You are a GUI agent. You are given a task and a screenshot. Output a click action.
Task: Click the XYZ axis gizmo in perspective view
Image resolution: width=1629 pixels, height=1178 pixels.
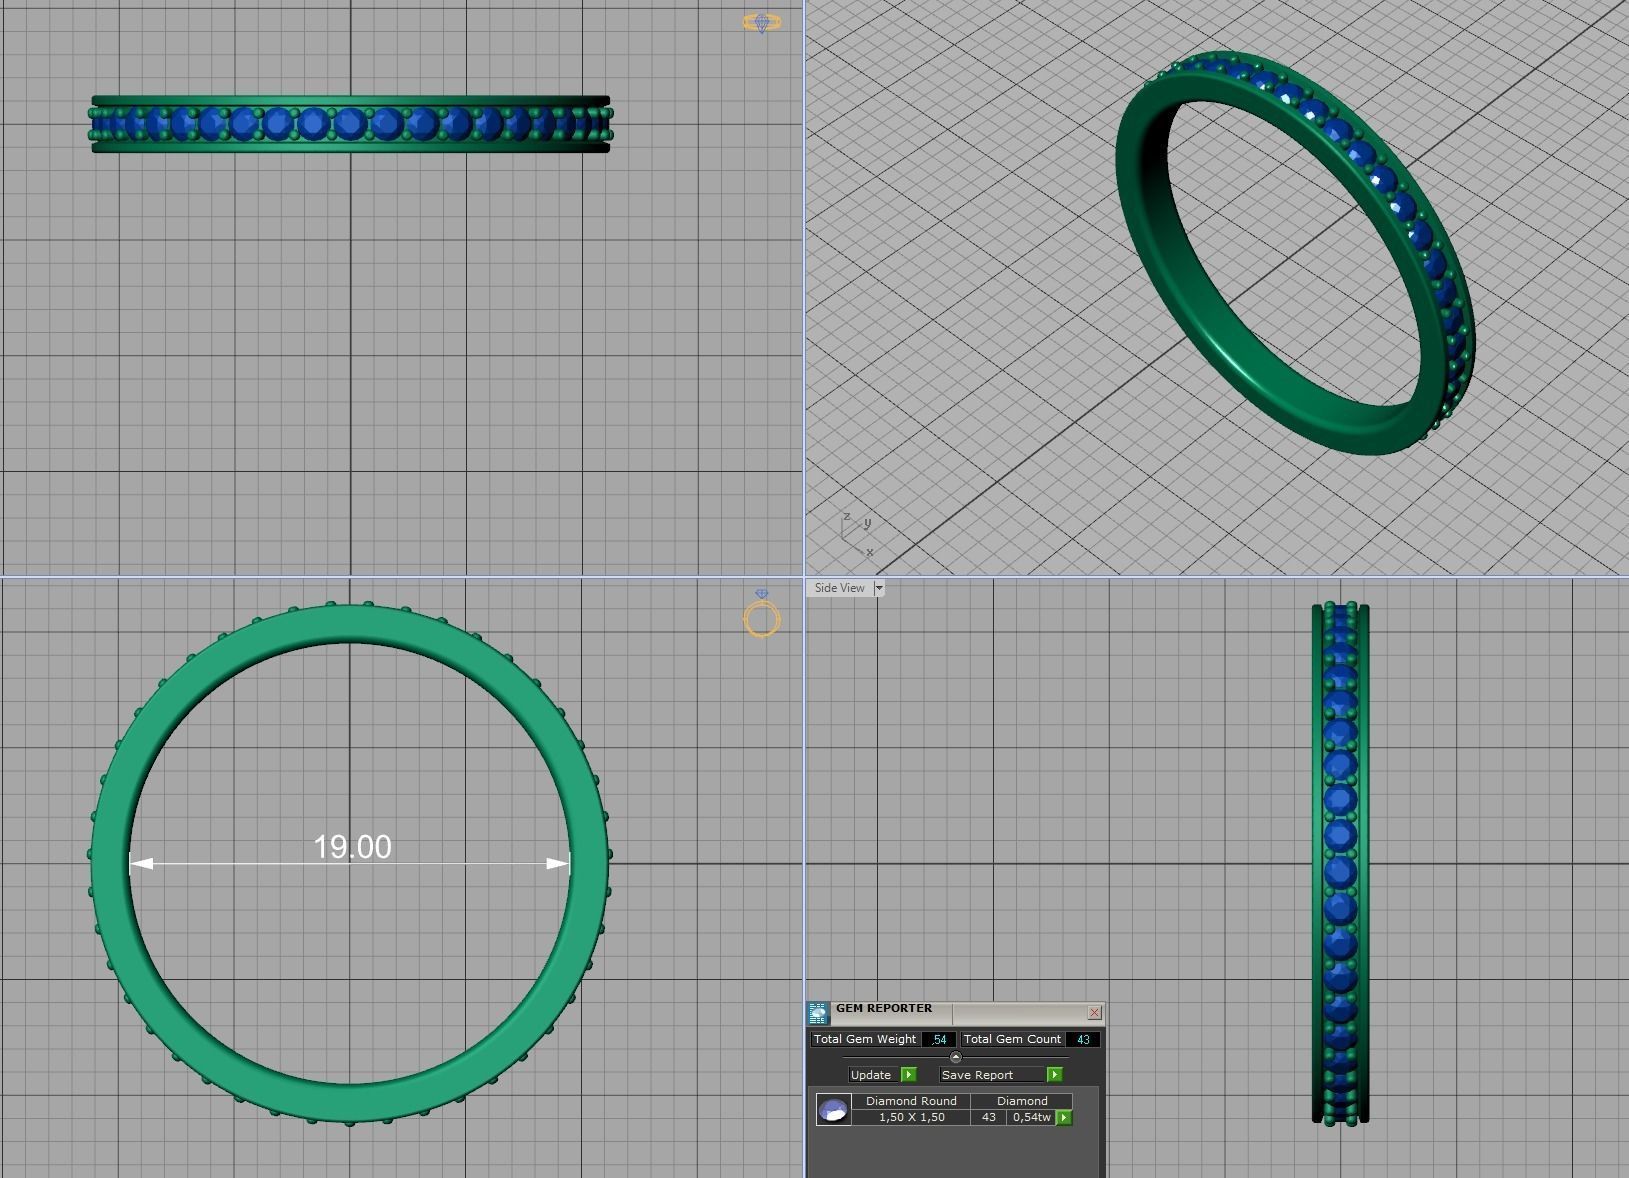pyautogui.click(x=857, y=535)
